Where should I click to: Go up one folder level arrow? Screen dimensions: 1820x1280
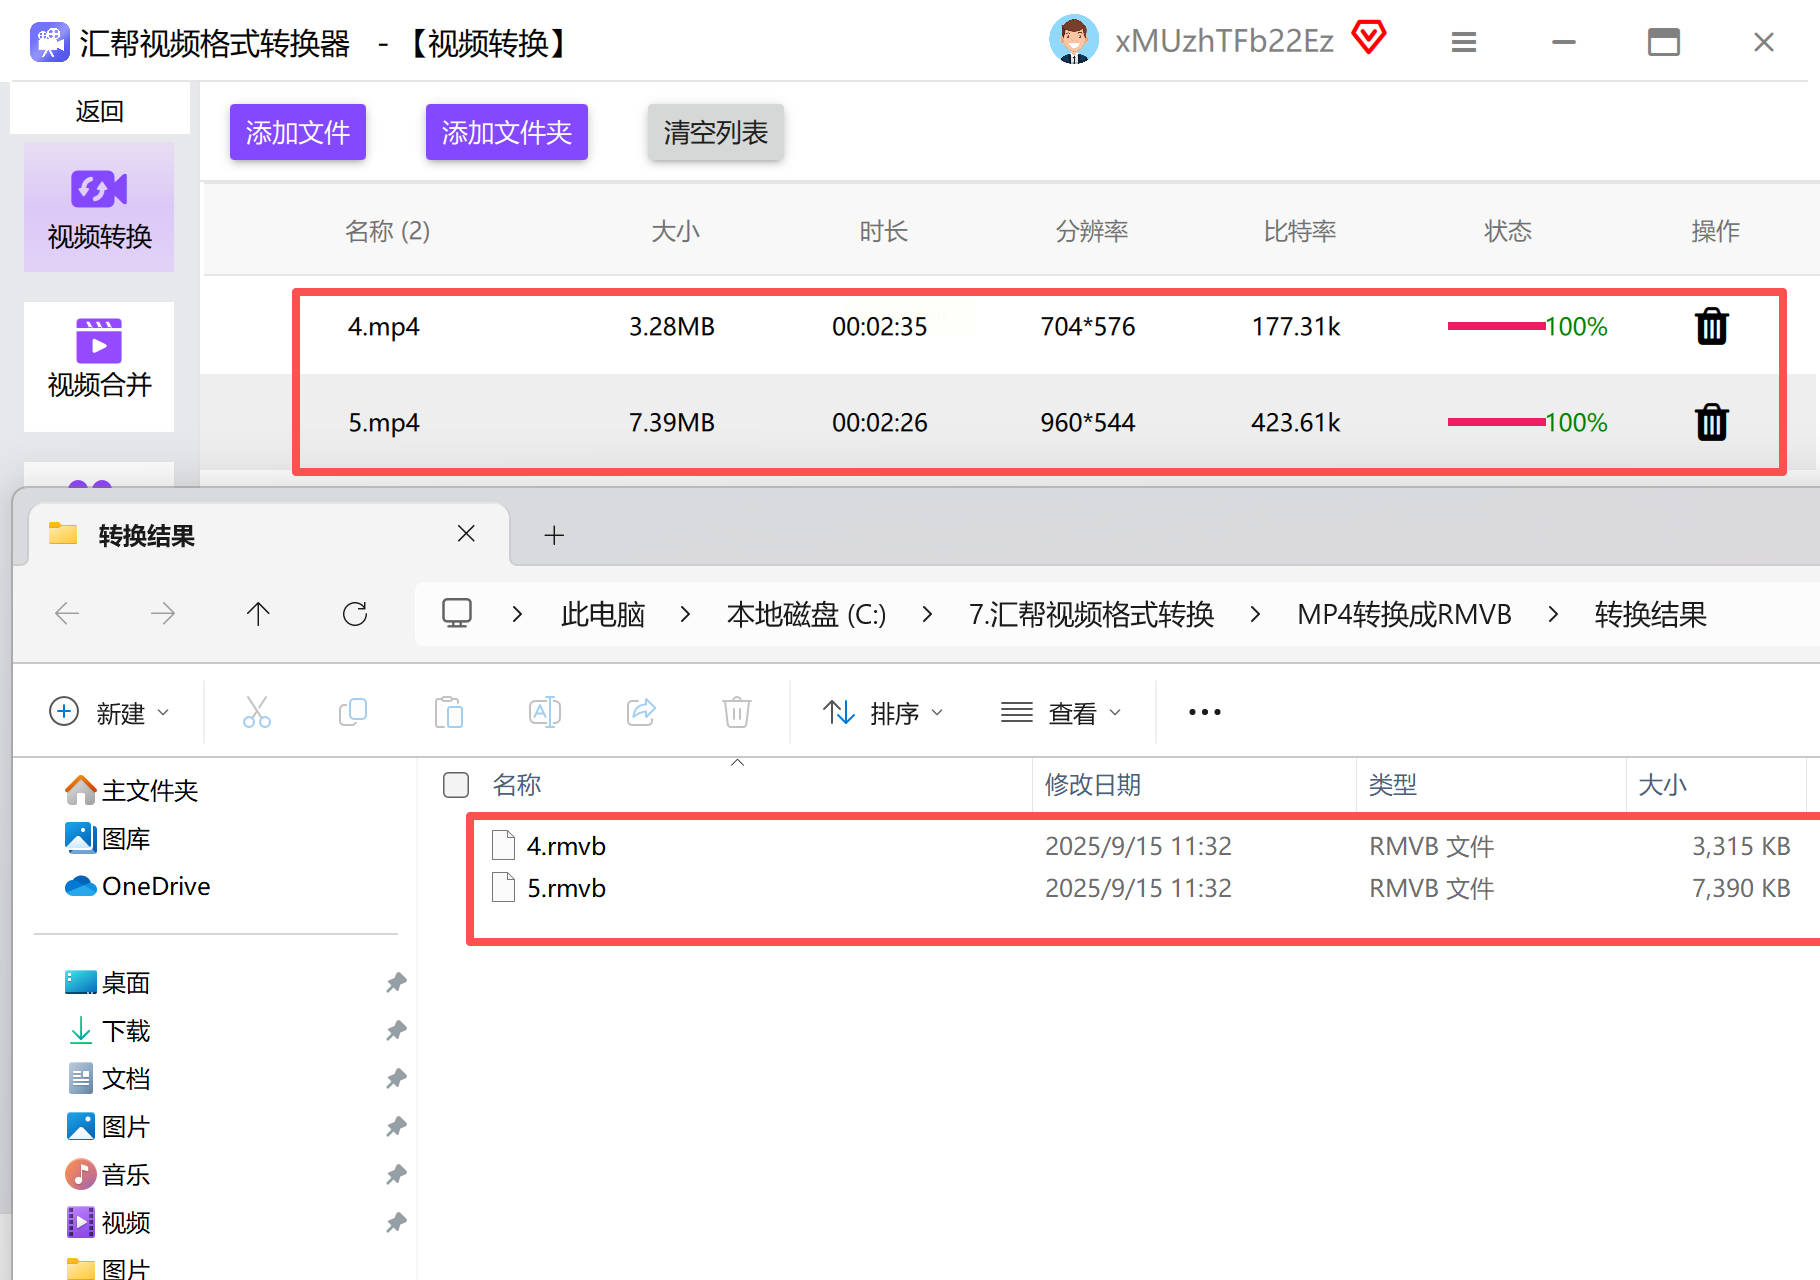point(258,614)
